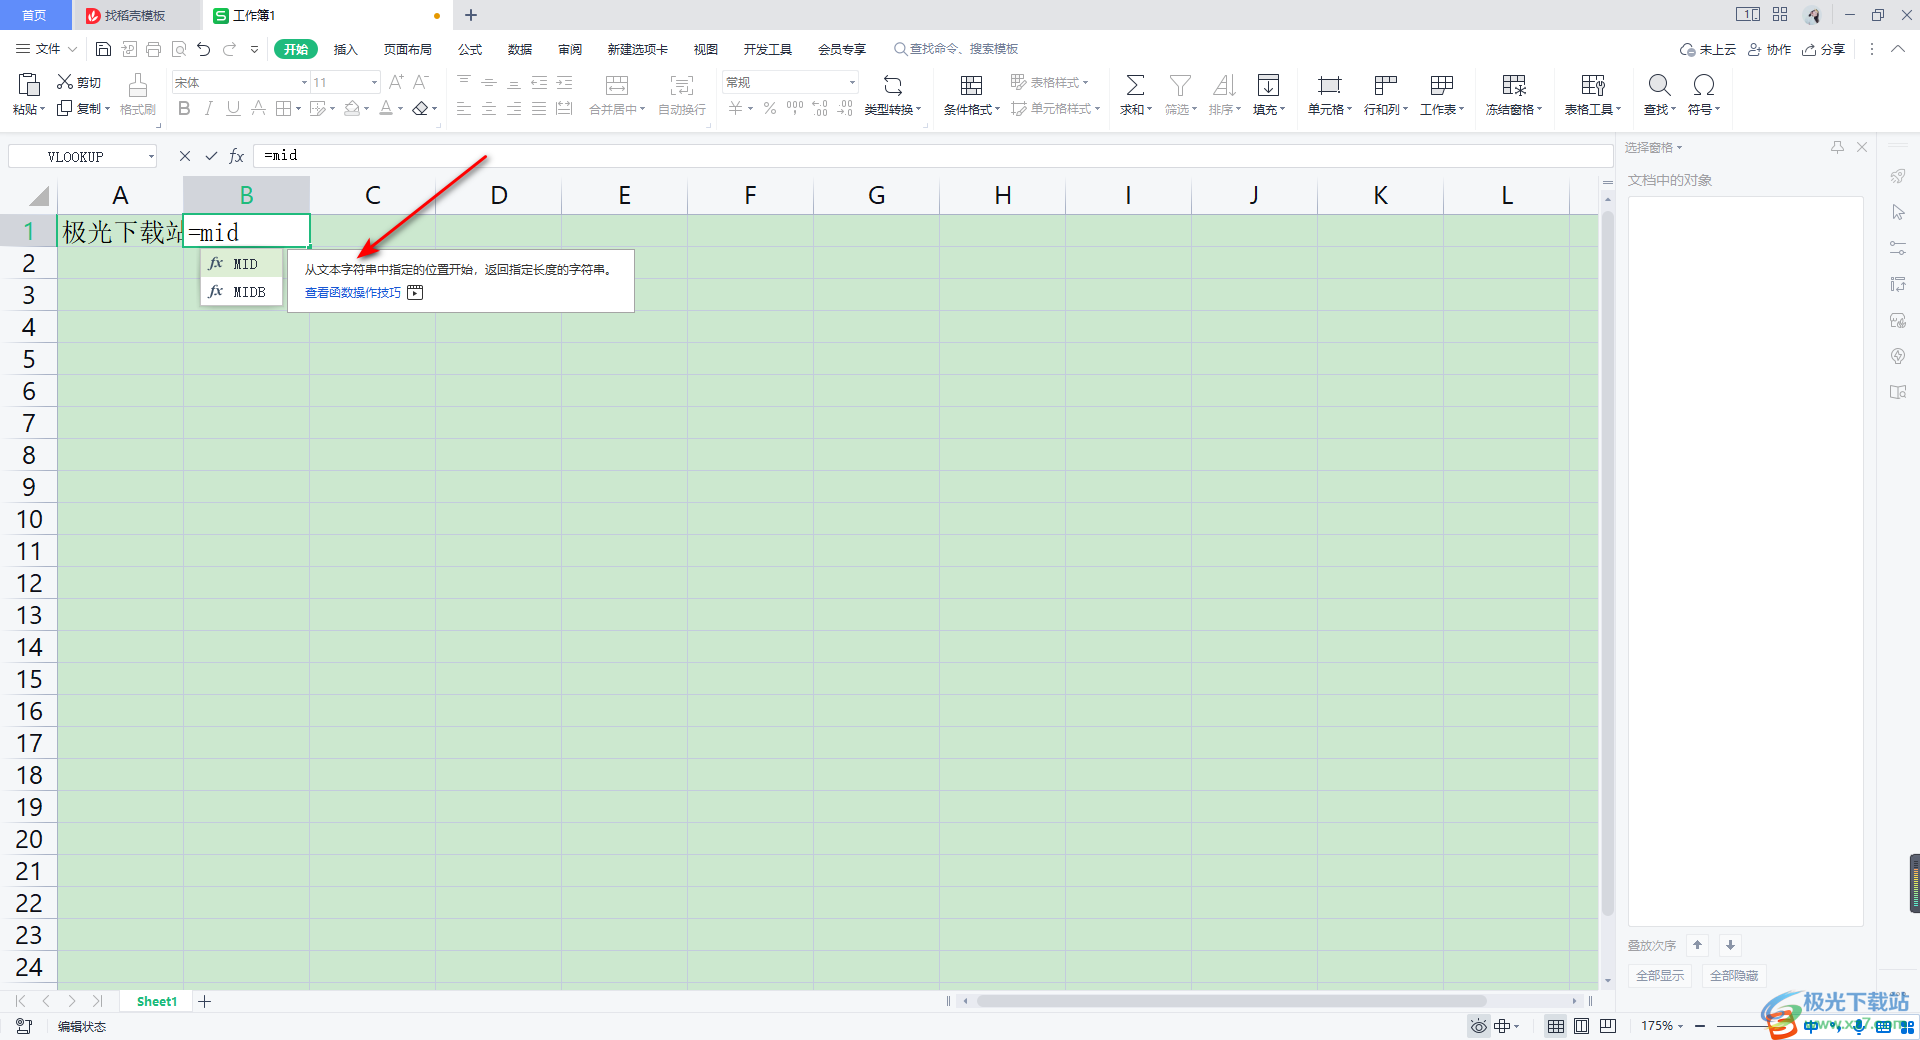Screen dimensions: 1920x1040
Task: Open the Insert (插入) tab
Action: point(345,49)
